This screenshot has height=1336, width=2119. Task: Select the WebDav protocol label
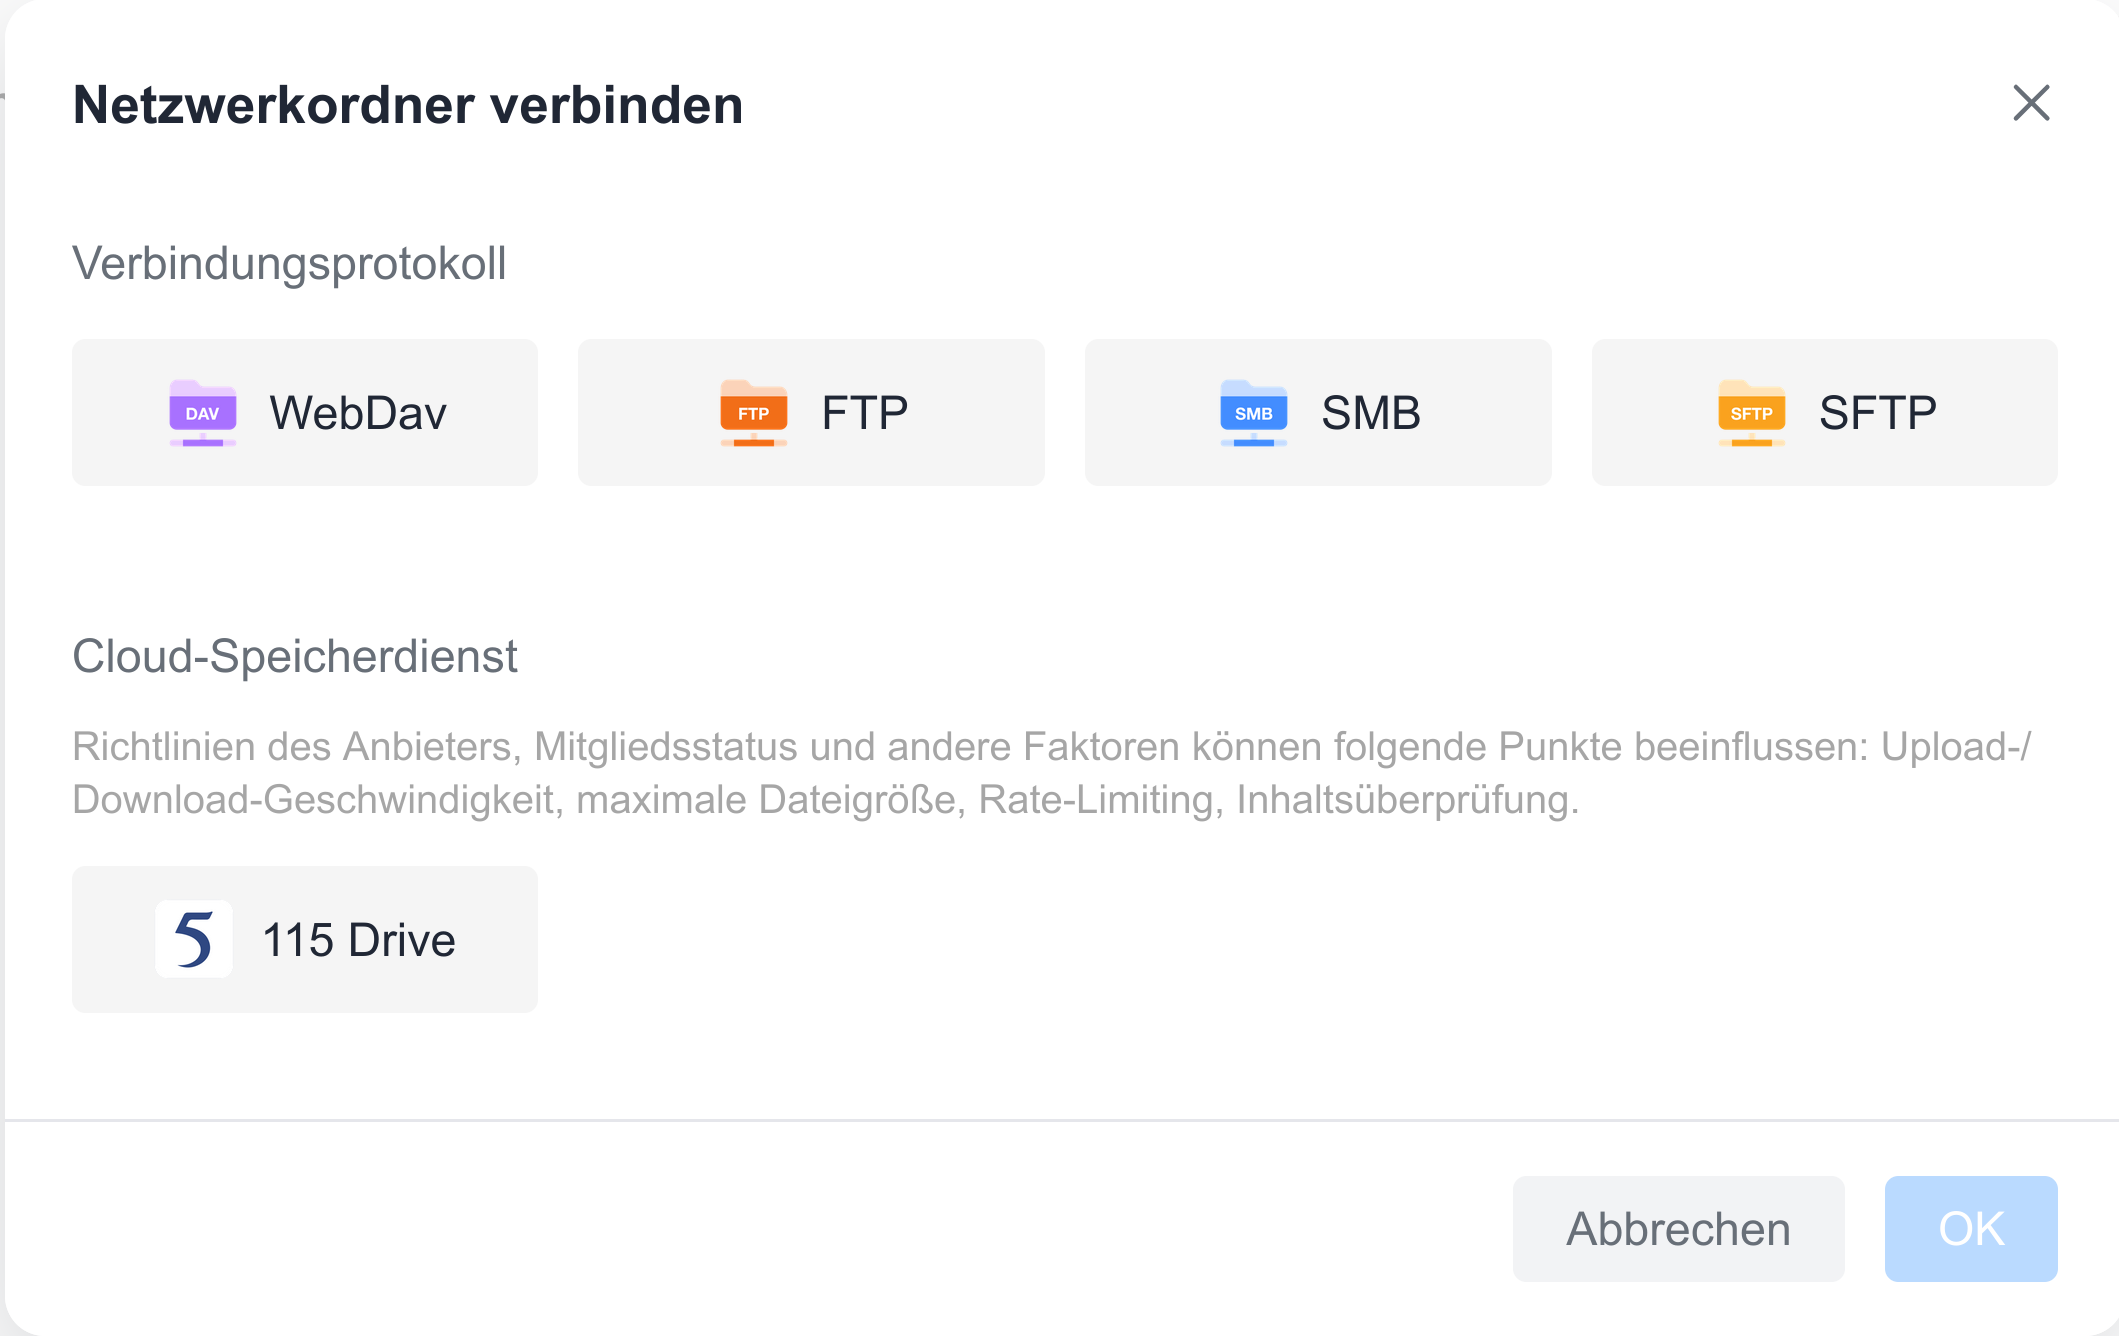358,413
